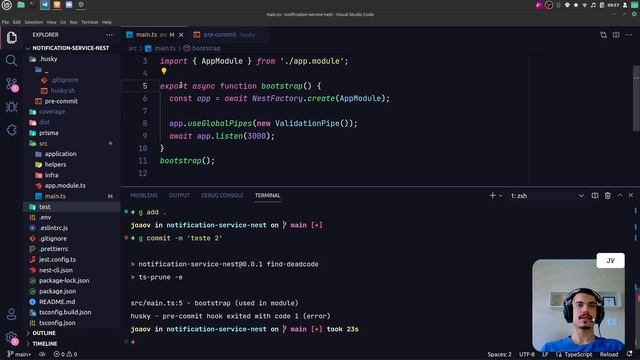Open the Run and Debug view
The width and height of the screenshot is (640, 360).
coord(11,107)
